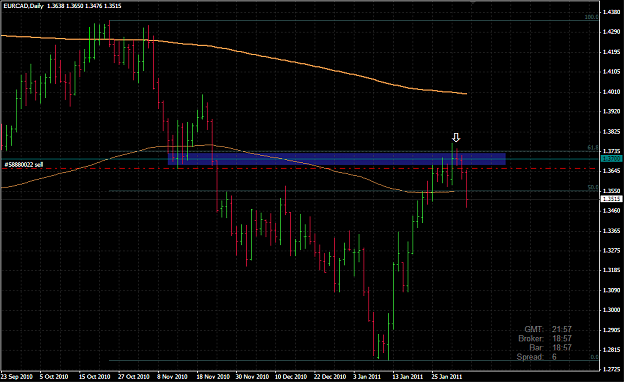
Task: Click the current price tag 1.3515
Action: tap(611, 199)
